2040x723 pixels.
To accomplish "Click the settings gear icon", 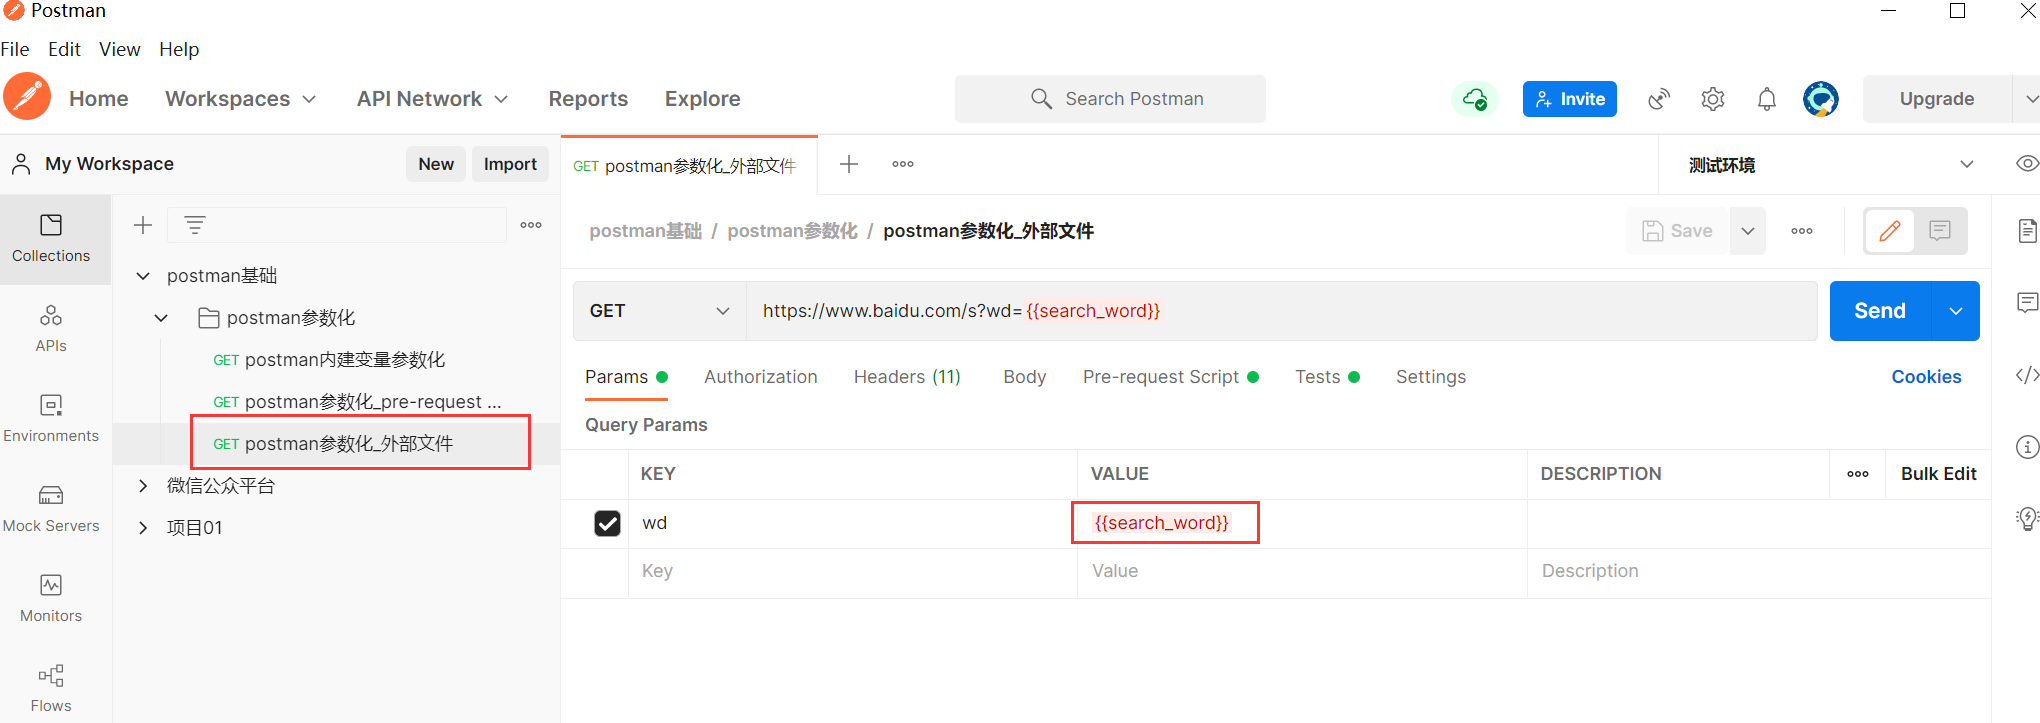I will (1713, 99).
